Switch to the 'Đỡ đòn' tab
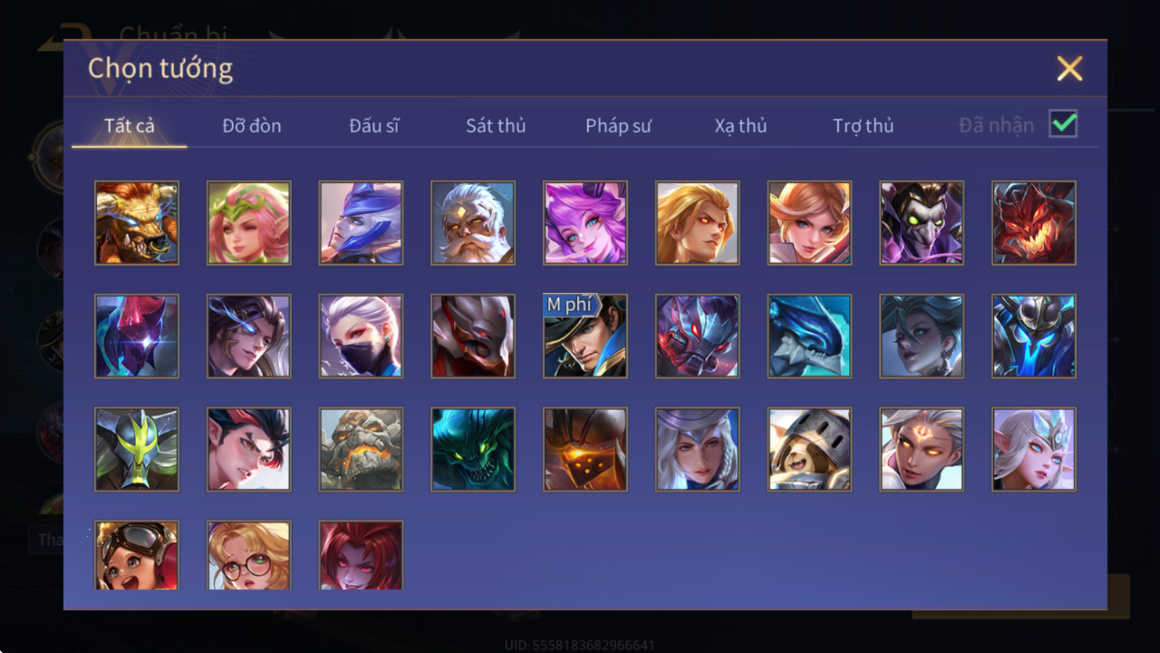 (252, 126)
